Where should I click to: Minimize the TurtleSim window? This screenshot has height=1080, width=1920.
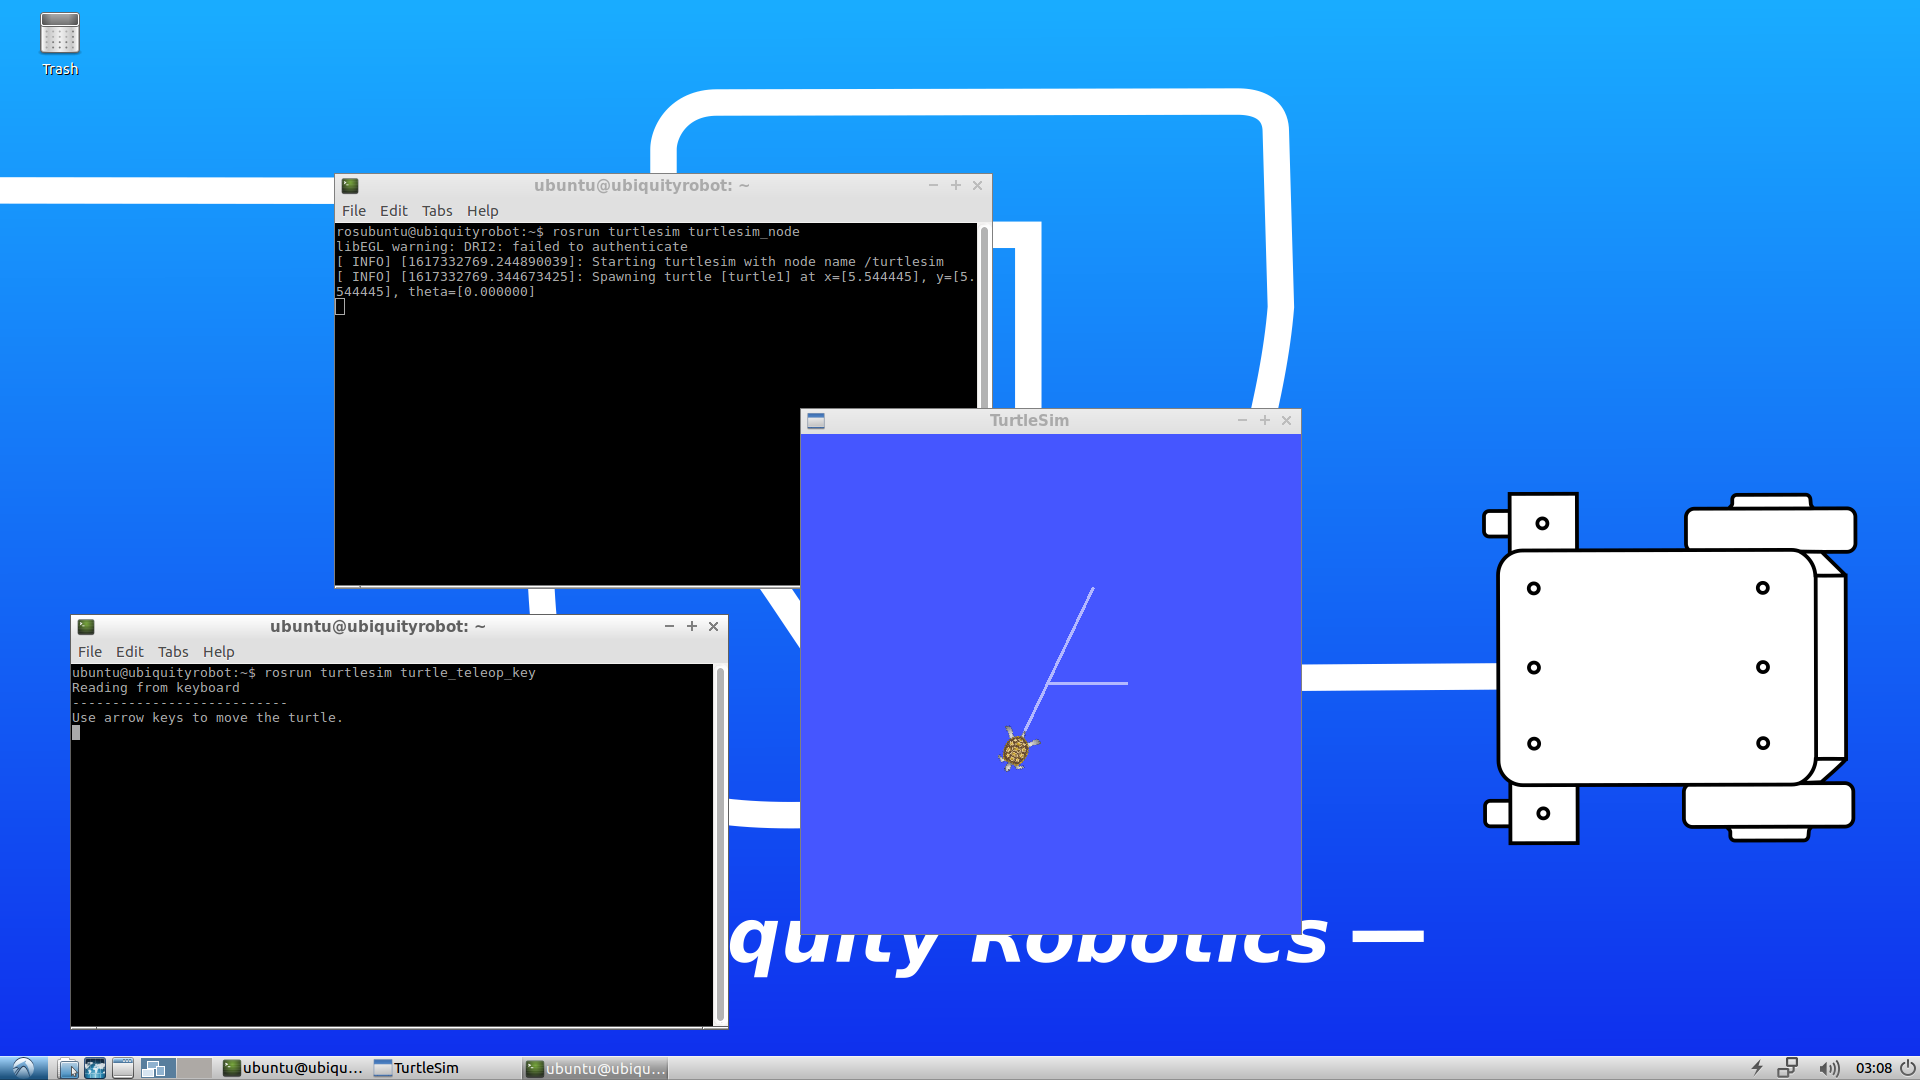point(1242,420)
